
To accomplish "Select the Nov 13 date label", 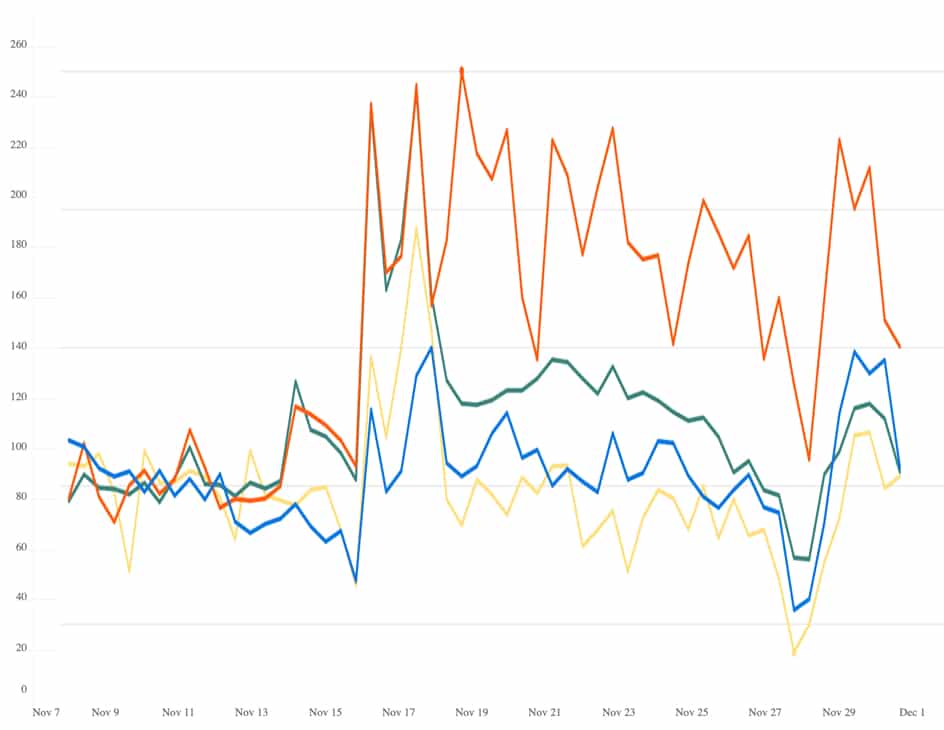I will [252, 713].
